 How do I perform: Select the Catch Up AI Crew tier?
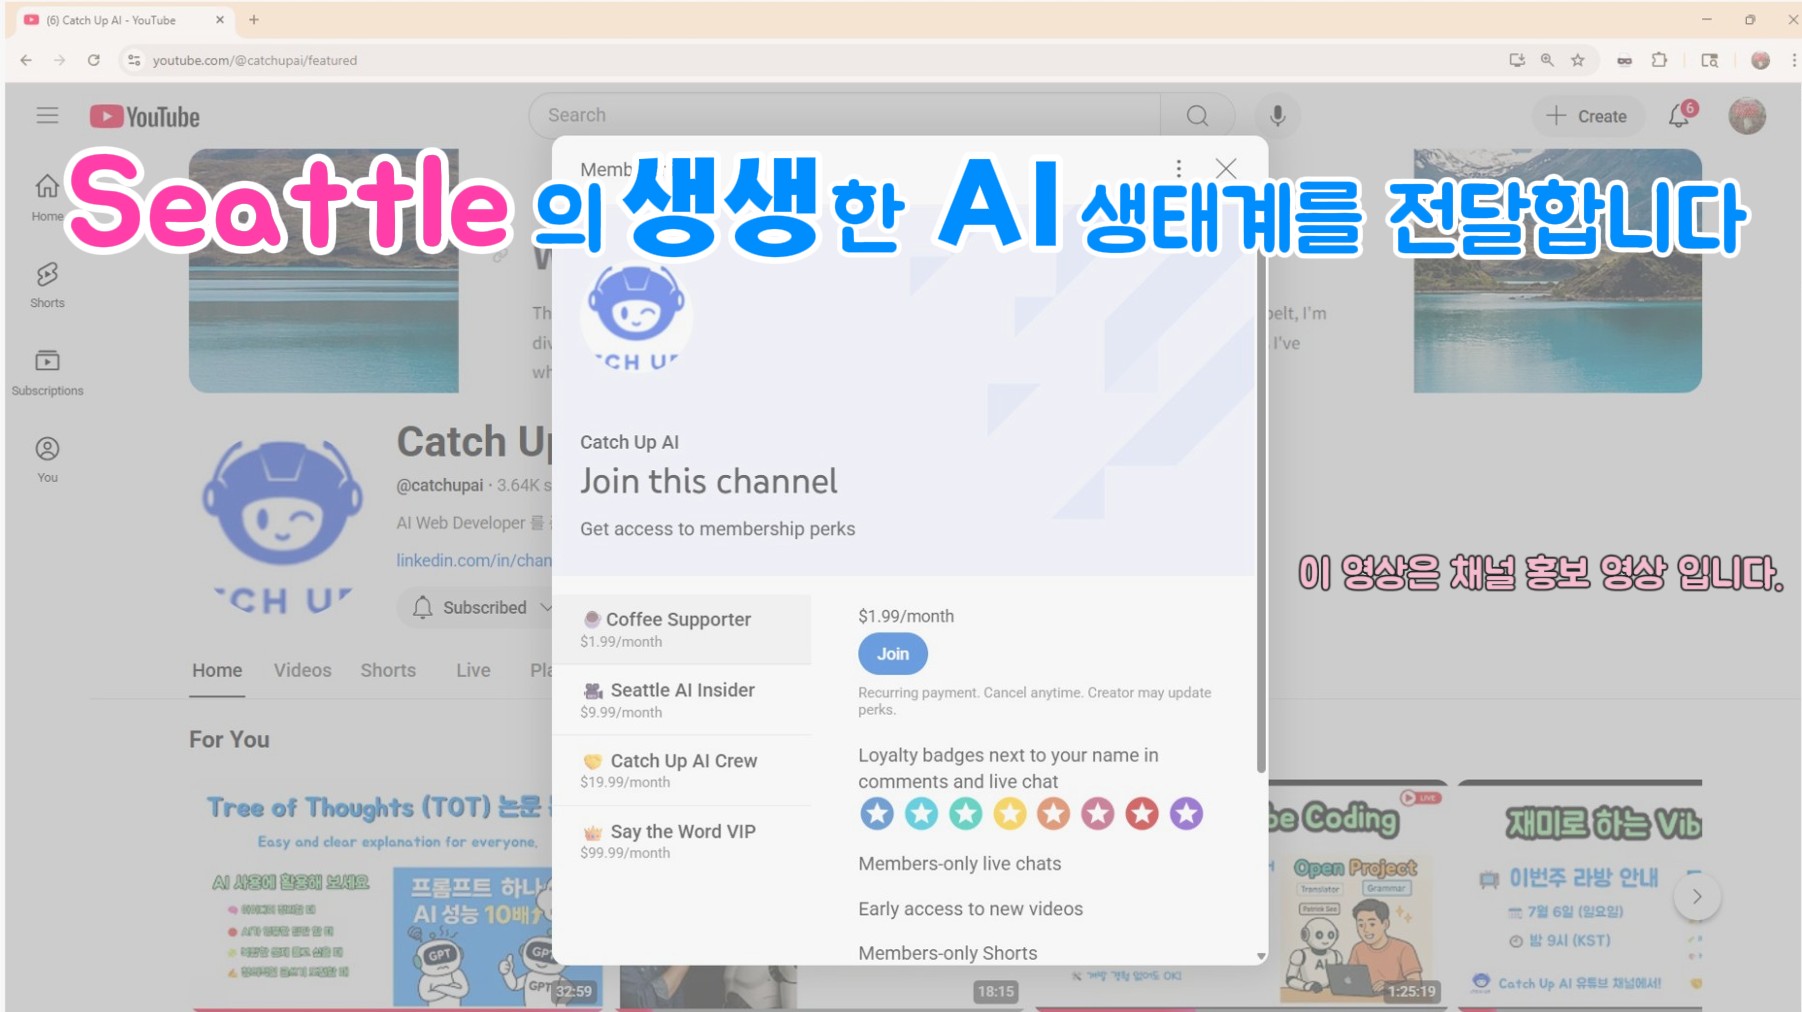point(682,770)
